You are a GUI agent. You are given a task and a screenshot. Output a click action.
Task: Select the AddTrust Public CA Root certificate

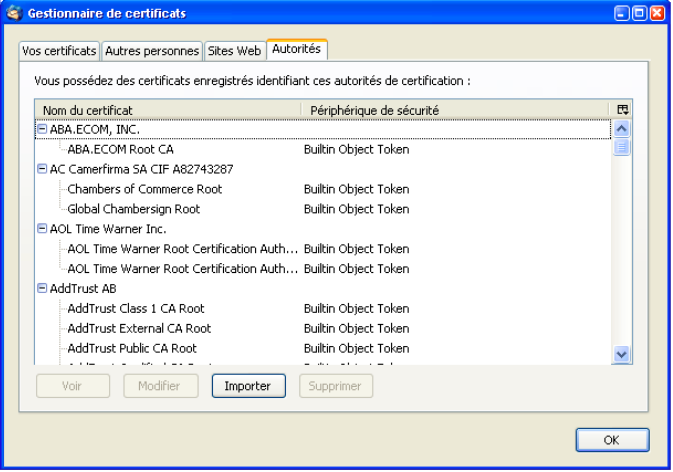132,348
